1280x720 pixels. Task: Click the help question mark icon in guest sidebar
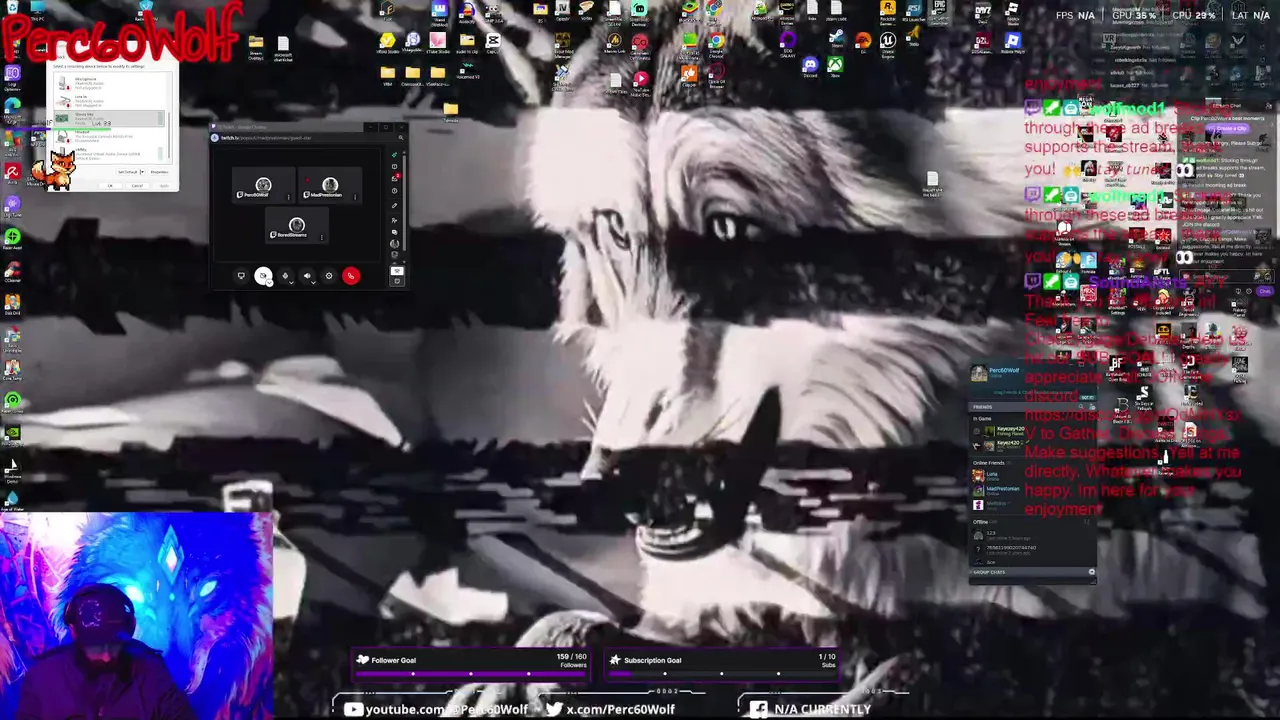[394, 191]
